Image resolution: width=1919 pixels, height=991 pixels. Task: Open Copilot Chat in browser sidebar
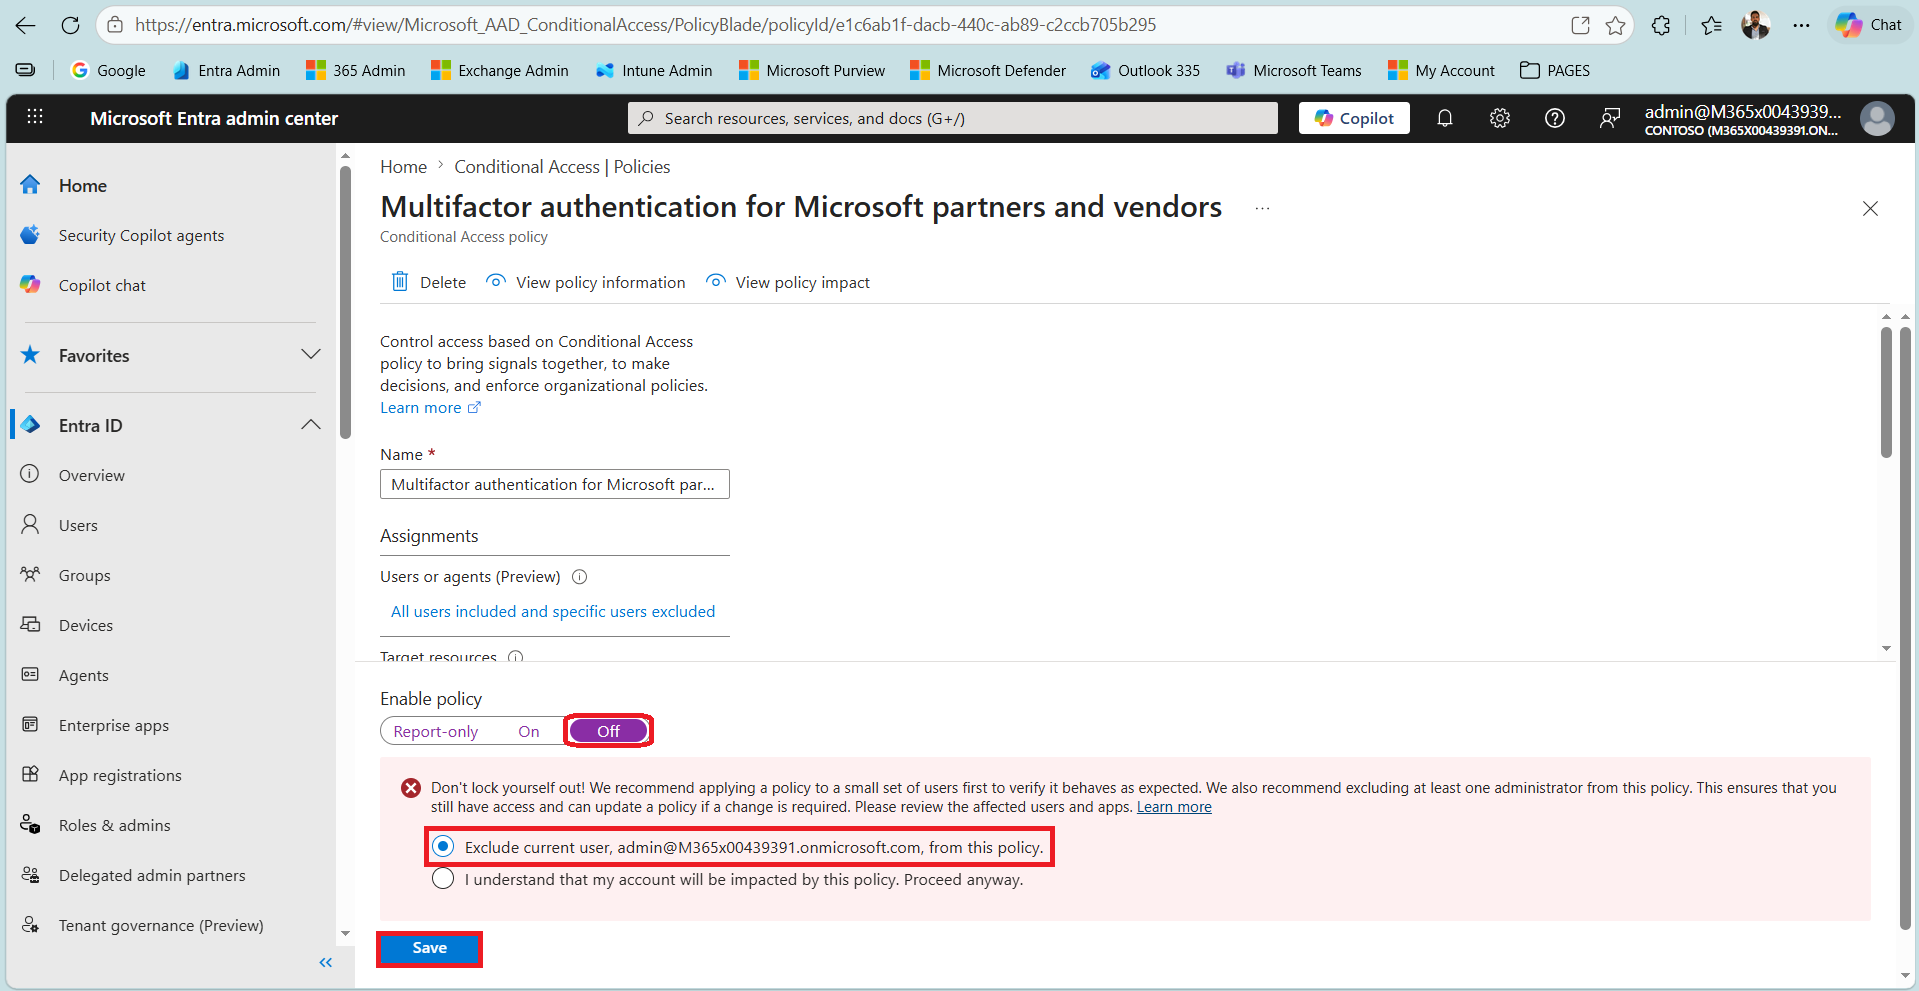click(x=1869, y=25)
